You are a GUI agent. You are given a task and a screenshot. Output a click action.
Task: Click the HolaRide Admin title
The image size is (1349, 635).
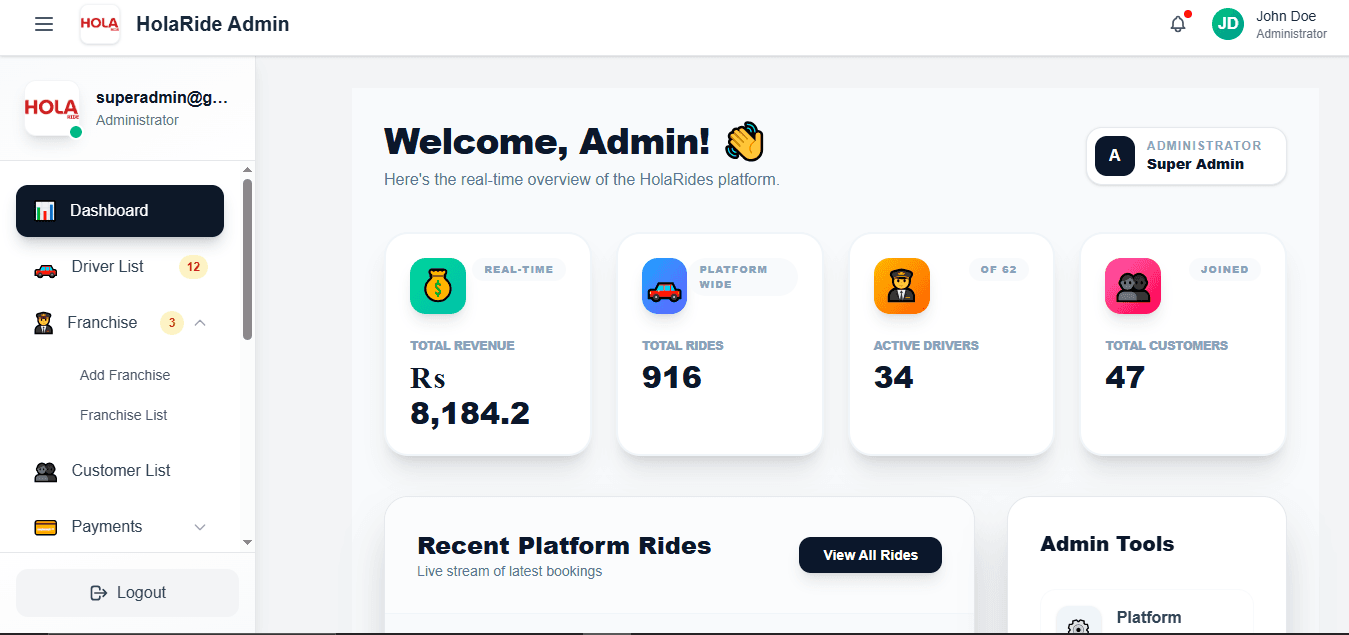tap(213, 24)
